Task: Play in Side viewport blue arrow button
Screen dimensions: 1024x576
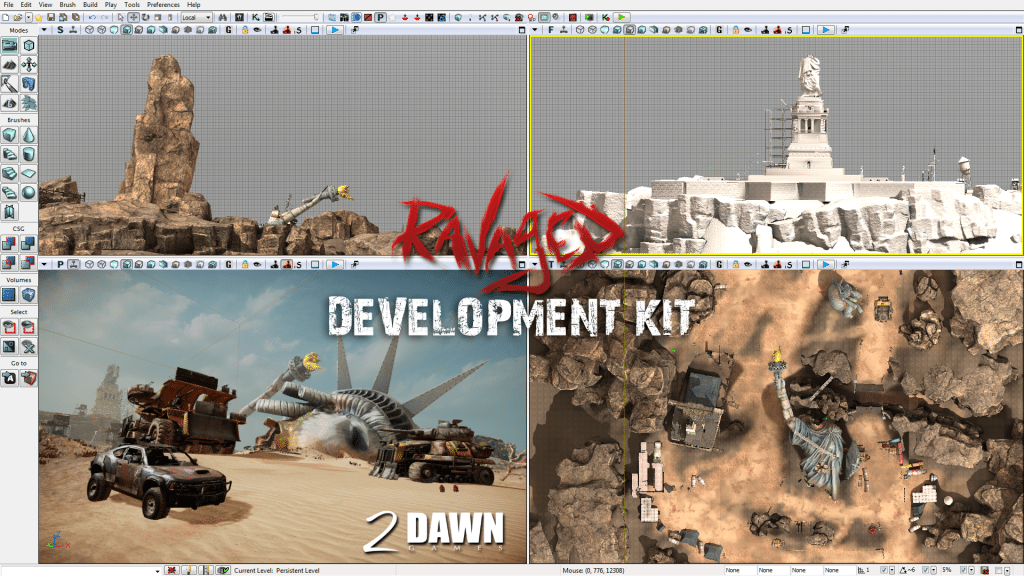Action: [334, 29]
